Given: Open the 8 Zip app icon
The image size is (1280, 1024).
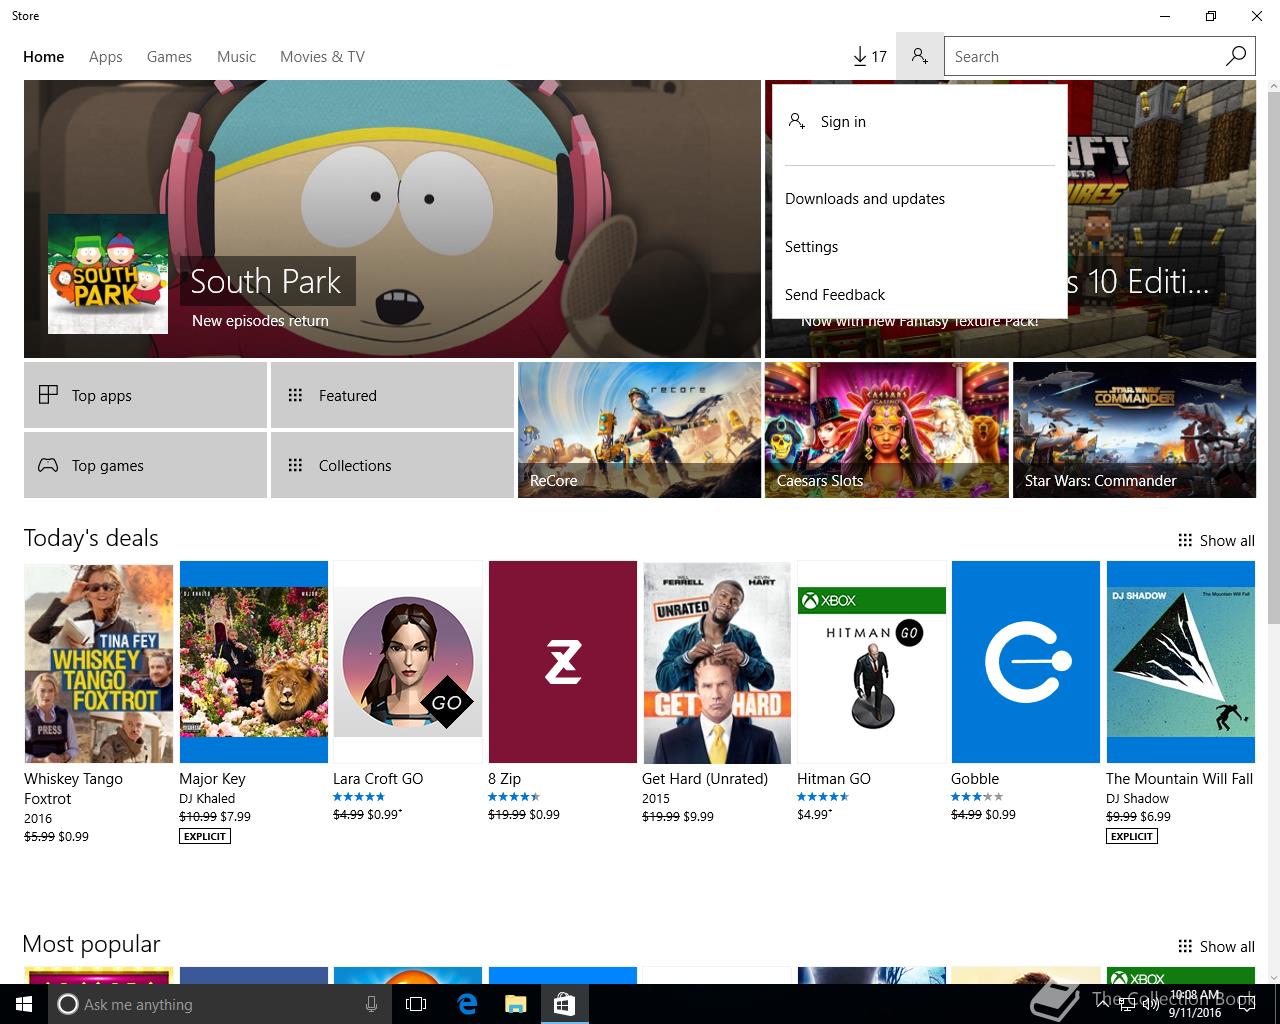Looking at the screenshot, I should click(x=563, y=662).
